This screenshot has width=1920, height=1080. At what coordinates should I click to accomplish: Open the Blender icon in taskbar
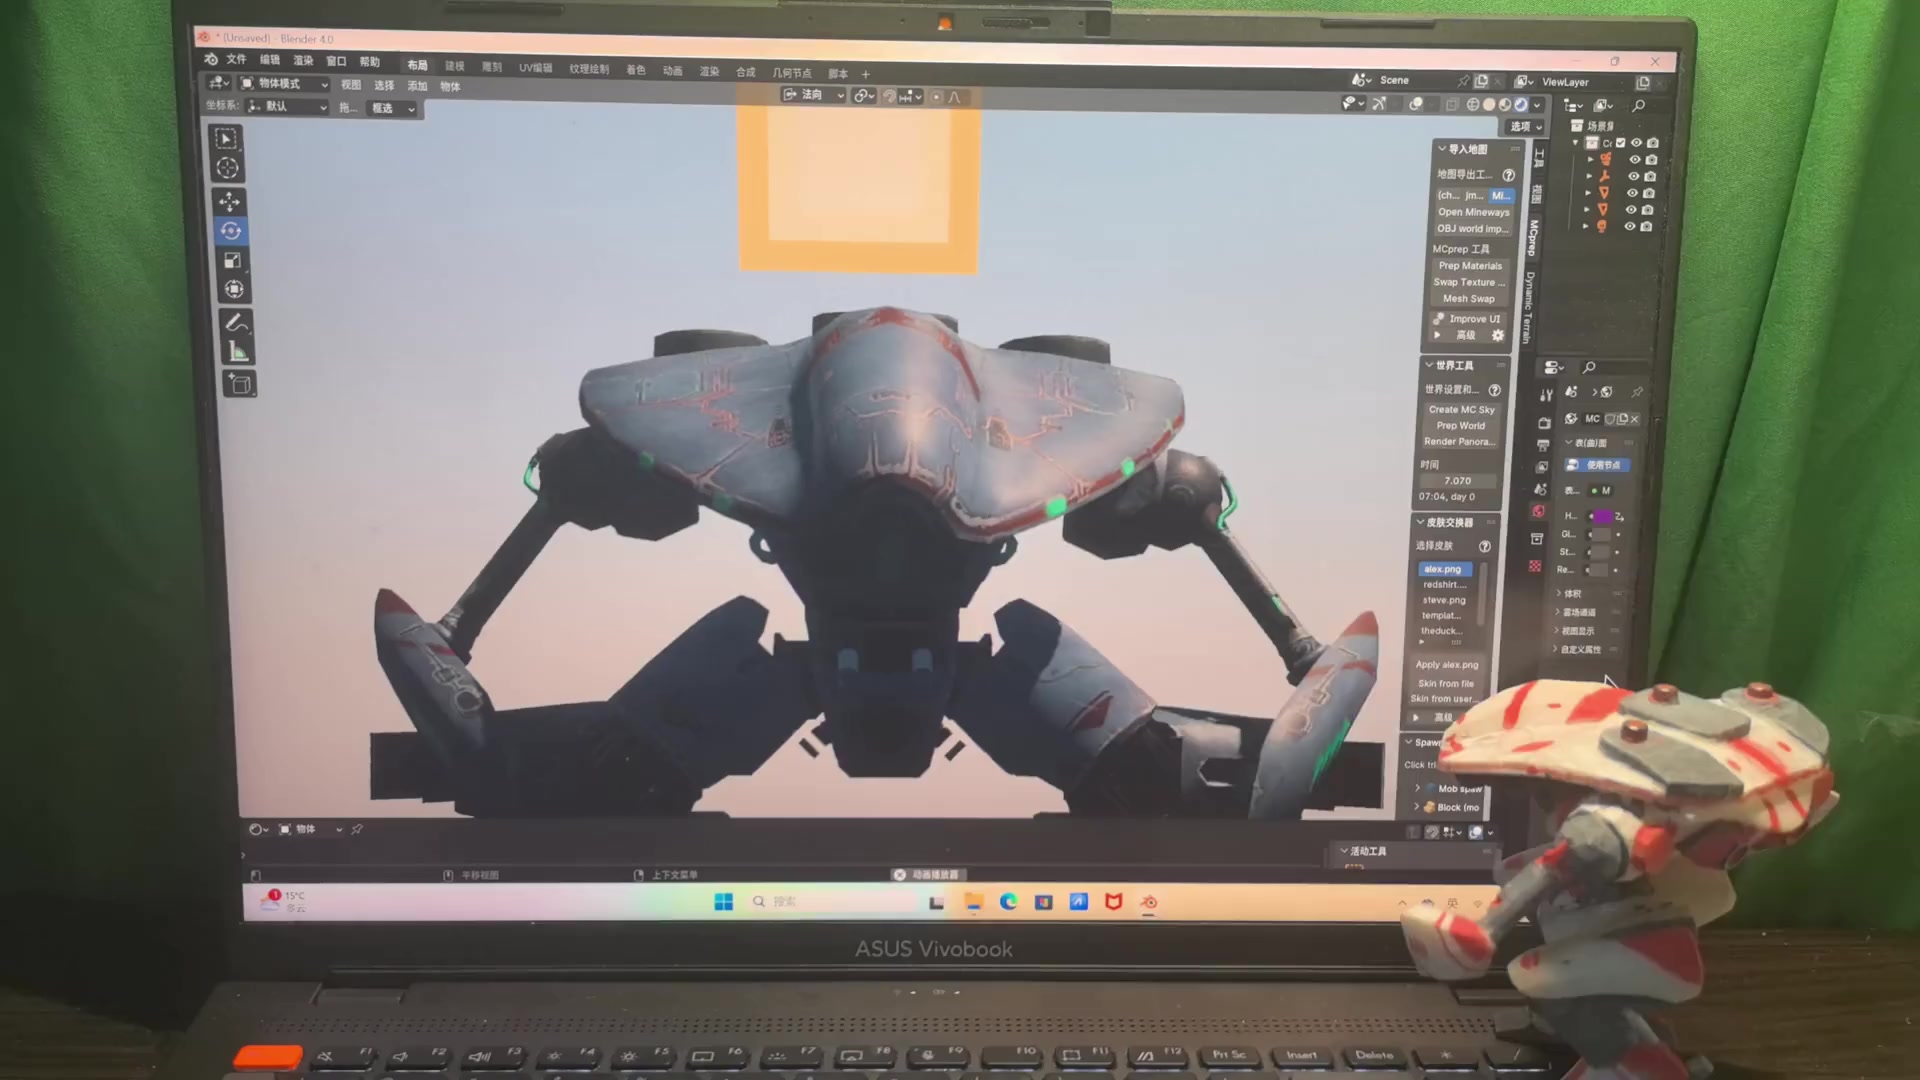1149,902
